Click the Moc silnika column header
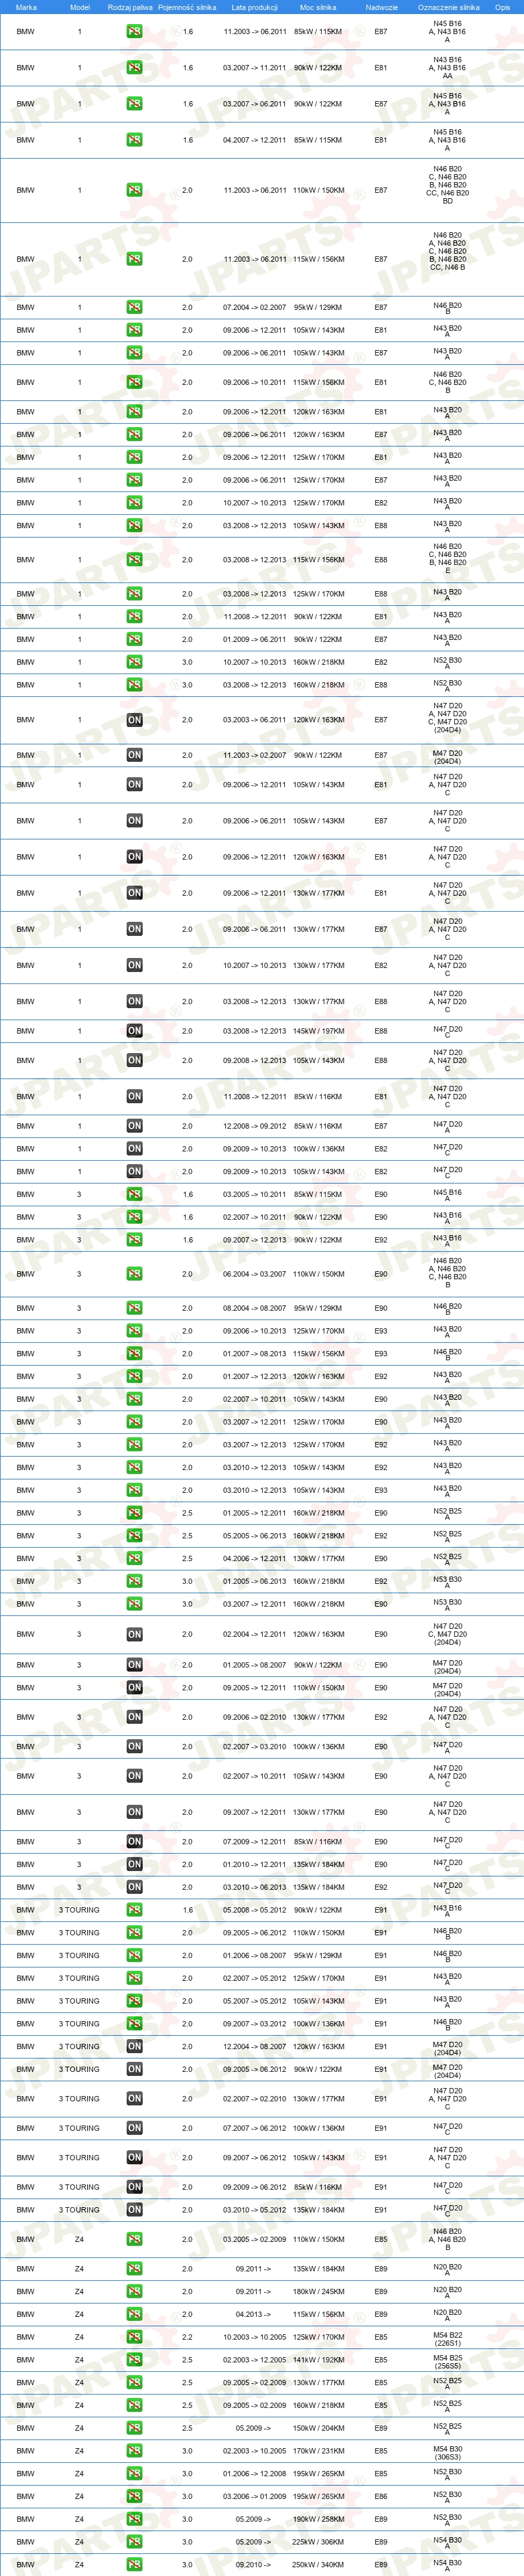 [318, 7]
